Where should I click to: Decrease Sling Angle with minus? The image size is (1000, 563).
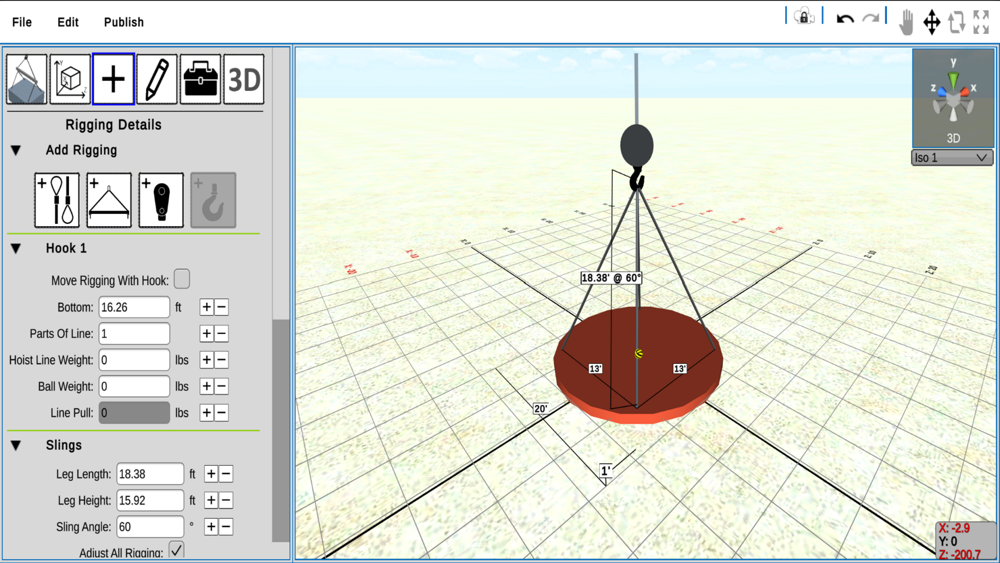coord(226,527)
